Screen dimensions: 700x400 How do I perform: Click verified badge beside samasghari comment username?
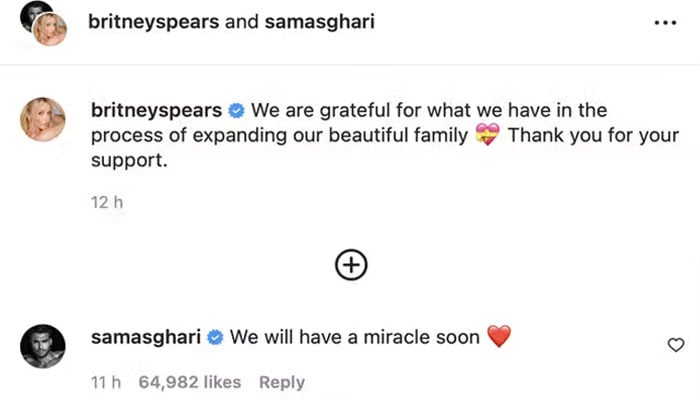tap(214, 338)
